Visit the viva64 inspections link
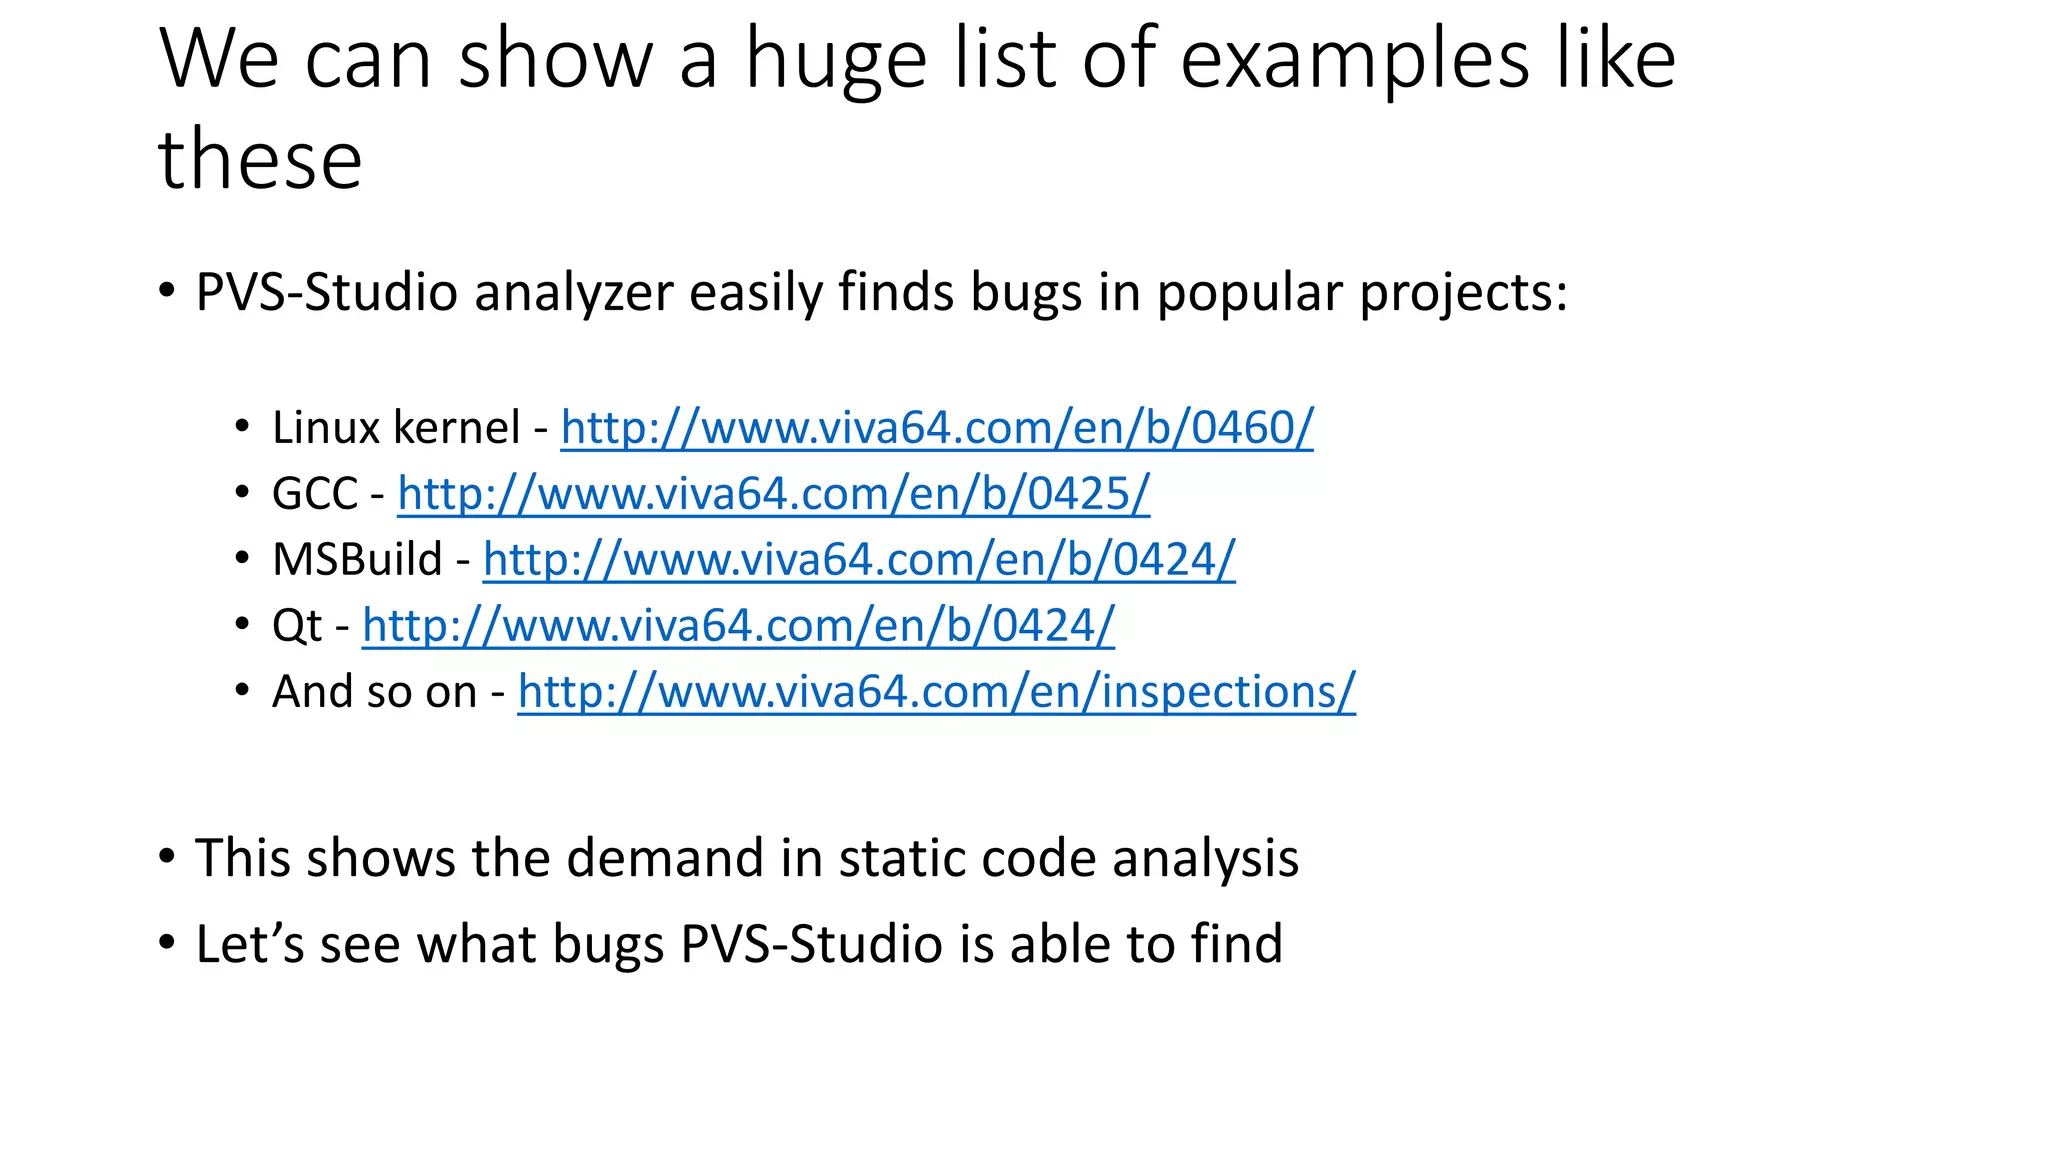The image size is (2048, 1152). tap(936, 692)
